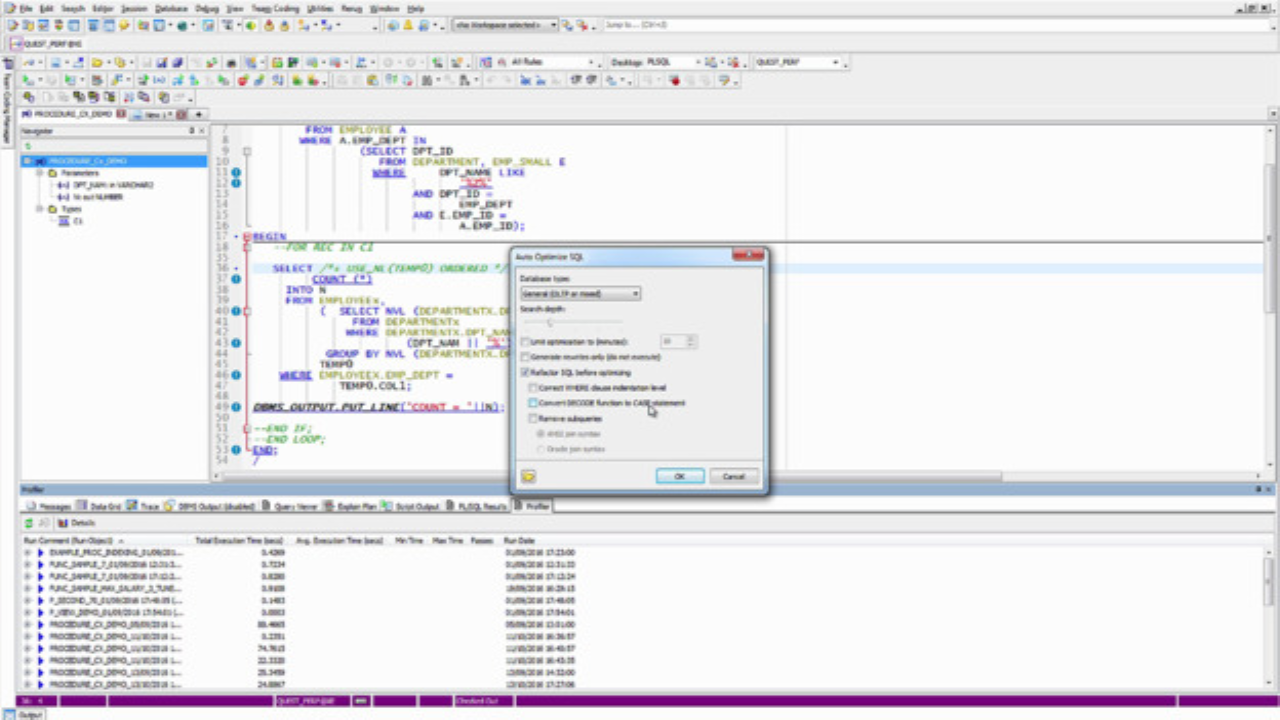Close the New 1 editor tab
The image size is (1280, 720).
coord(182,114)
